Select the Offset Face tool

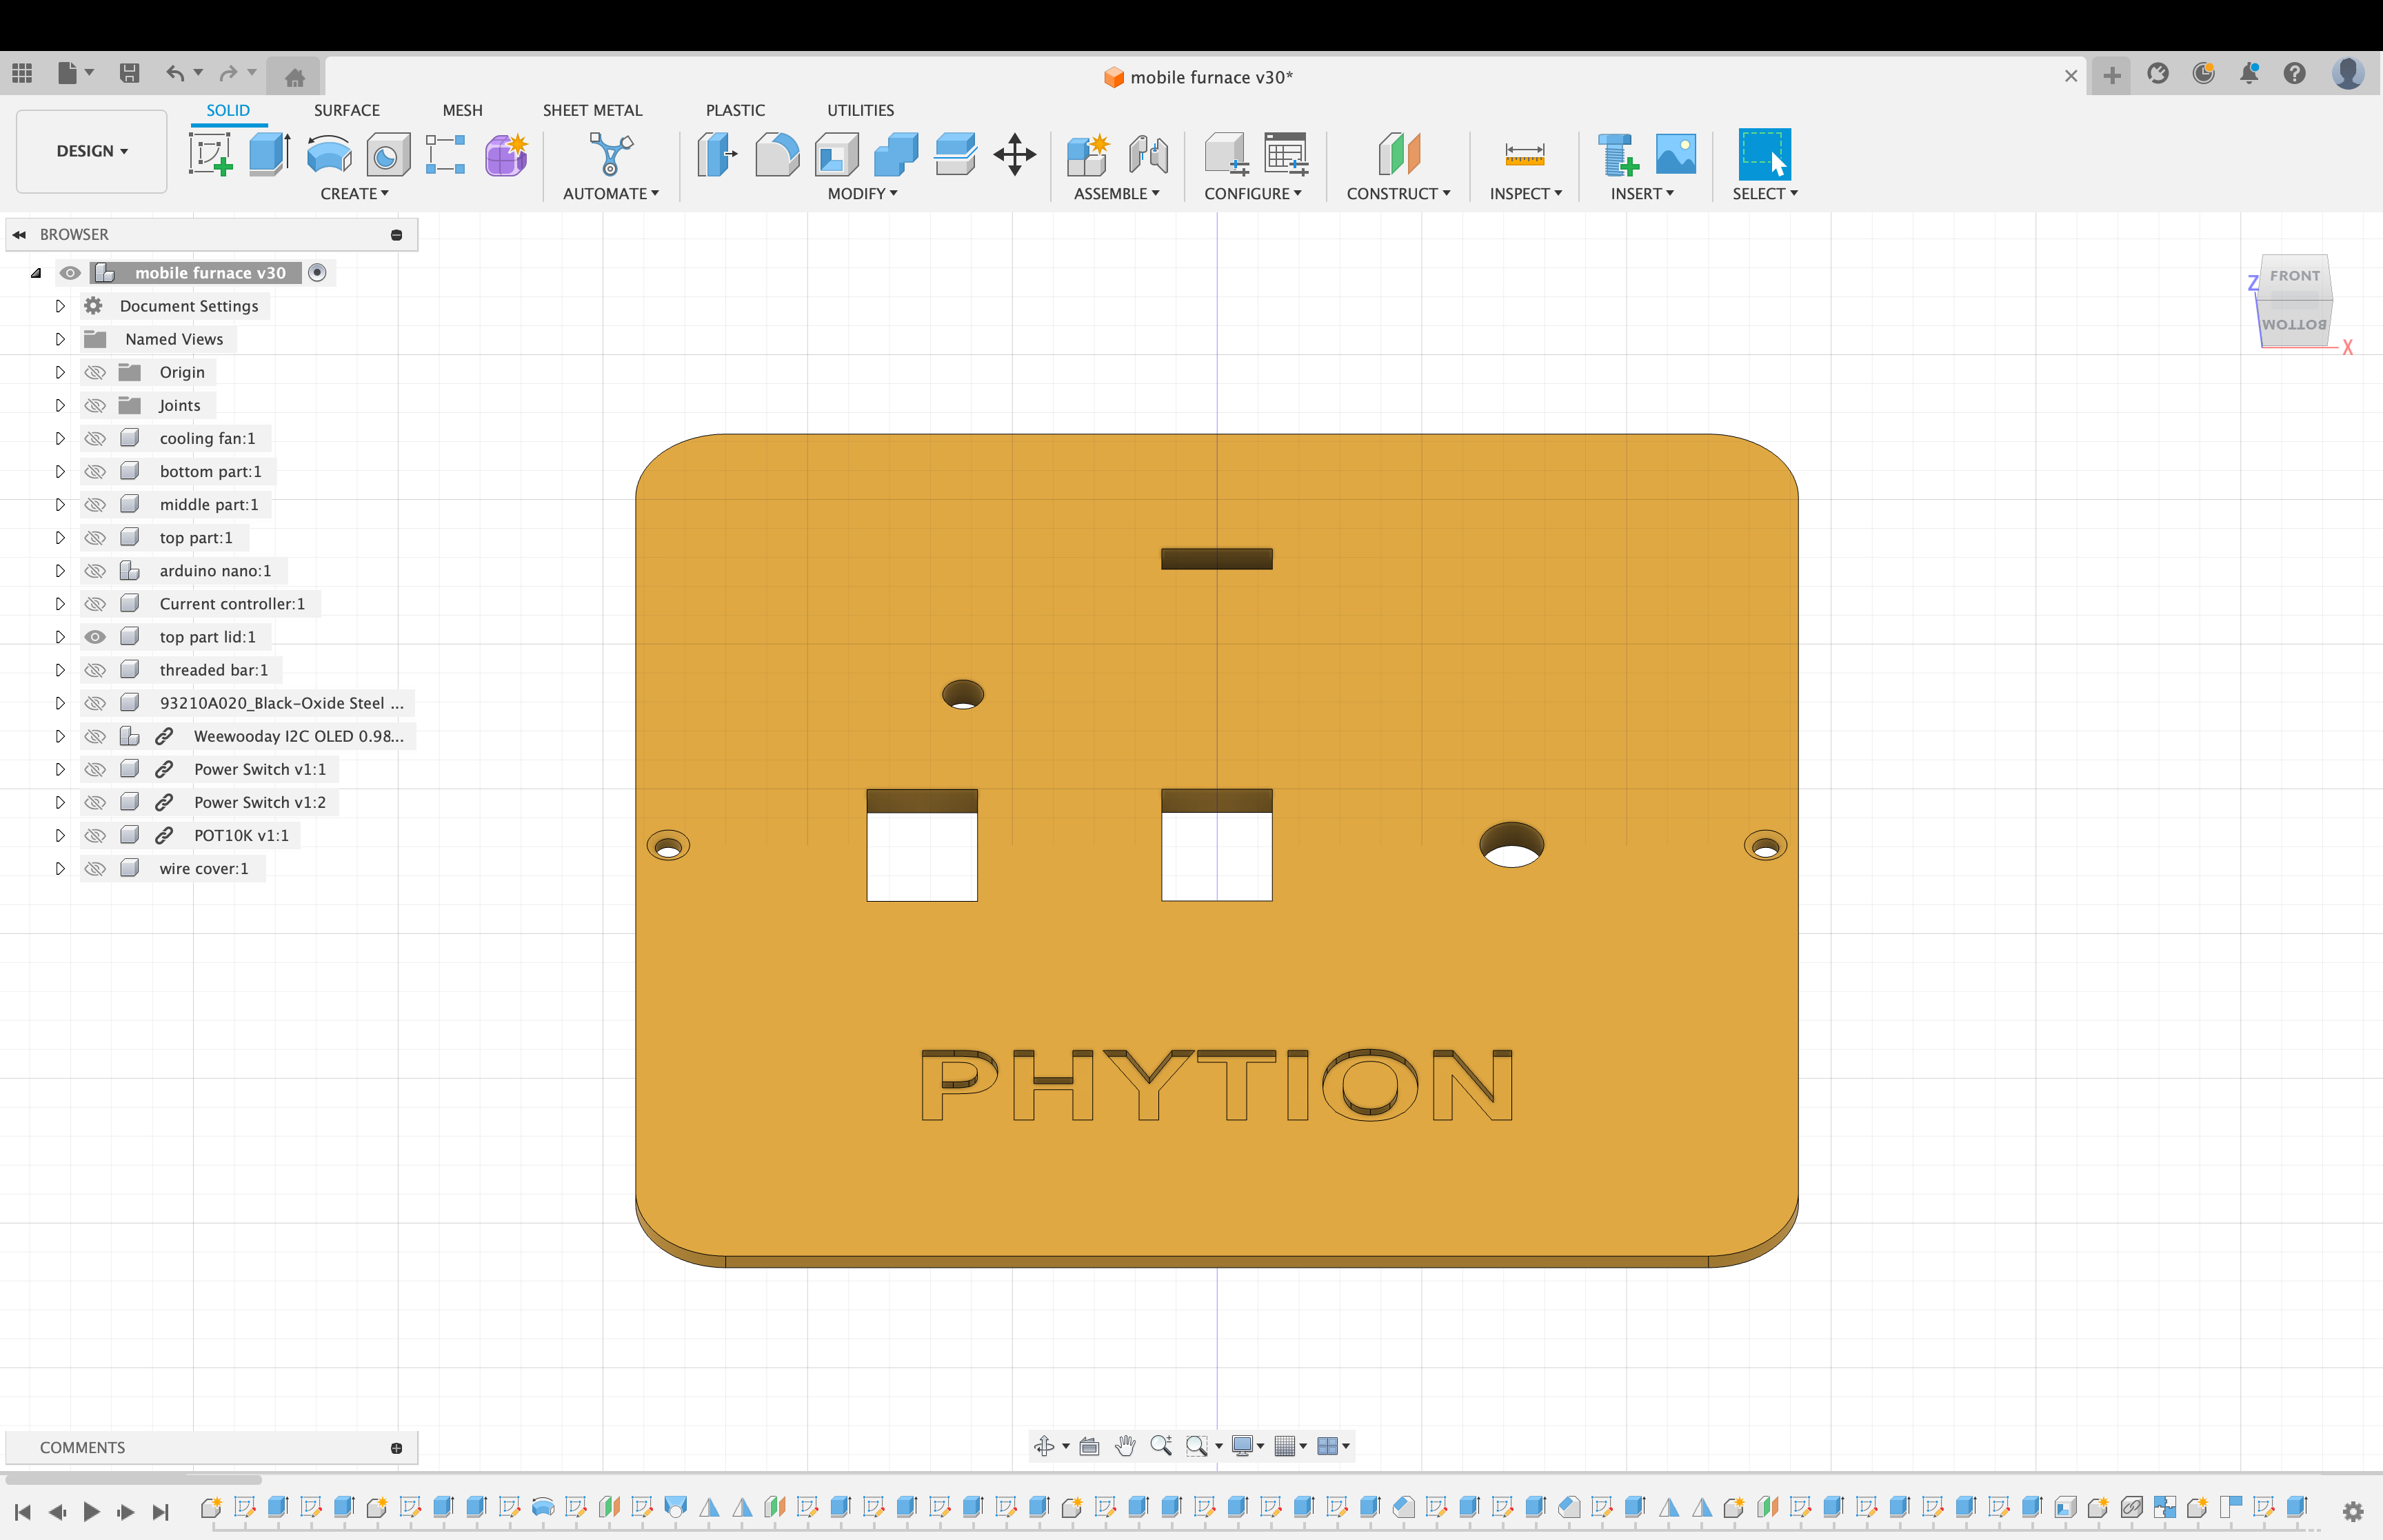tap(956, 155)
